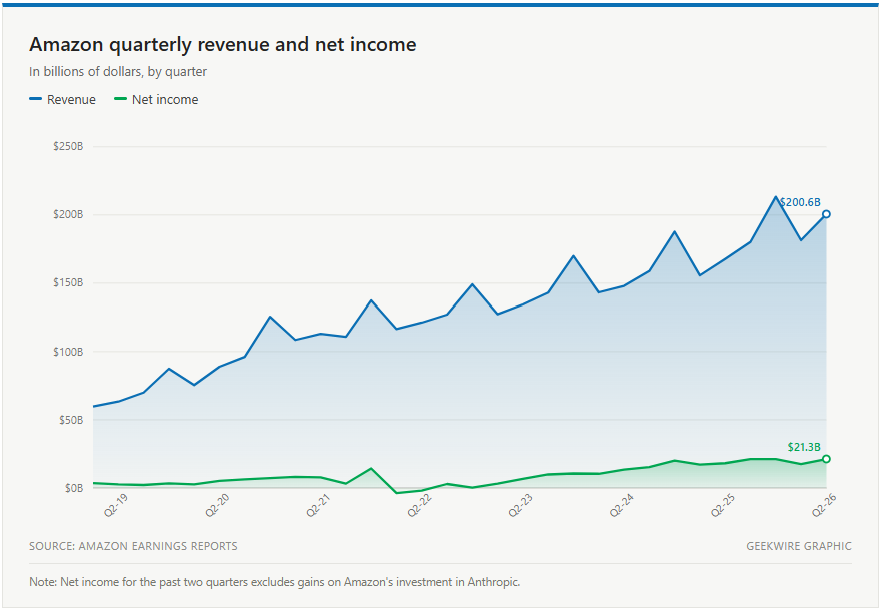Click the $150B y-axis label
Image resolution: width=880 pixels, height=610 pixels.
tap(68, 282)
